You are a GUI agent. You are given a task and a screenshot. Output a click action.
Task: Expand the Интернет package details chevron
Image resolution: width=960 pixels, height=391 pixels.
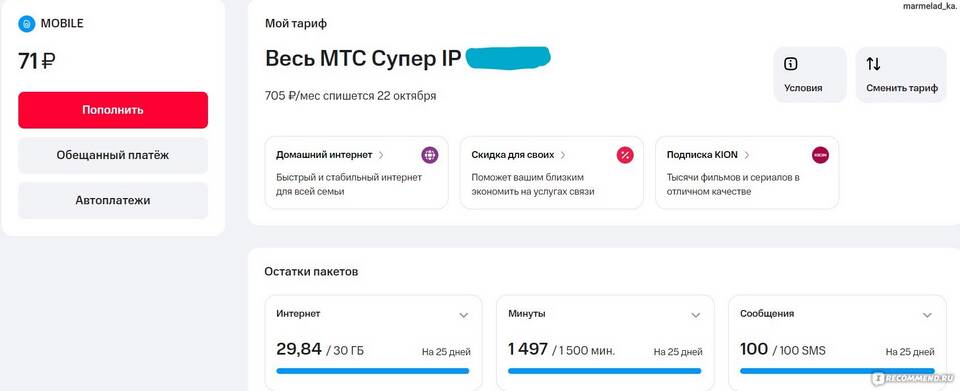tap(463, 315)
